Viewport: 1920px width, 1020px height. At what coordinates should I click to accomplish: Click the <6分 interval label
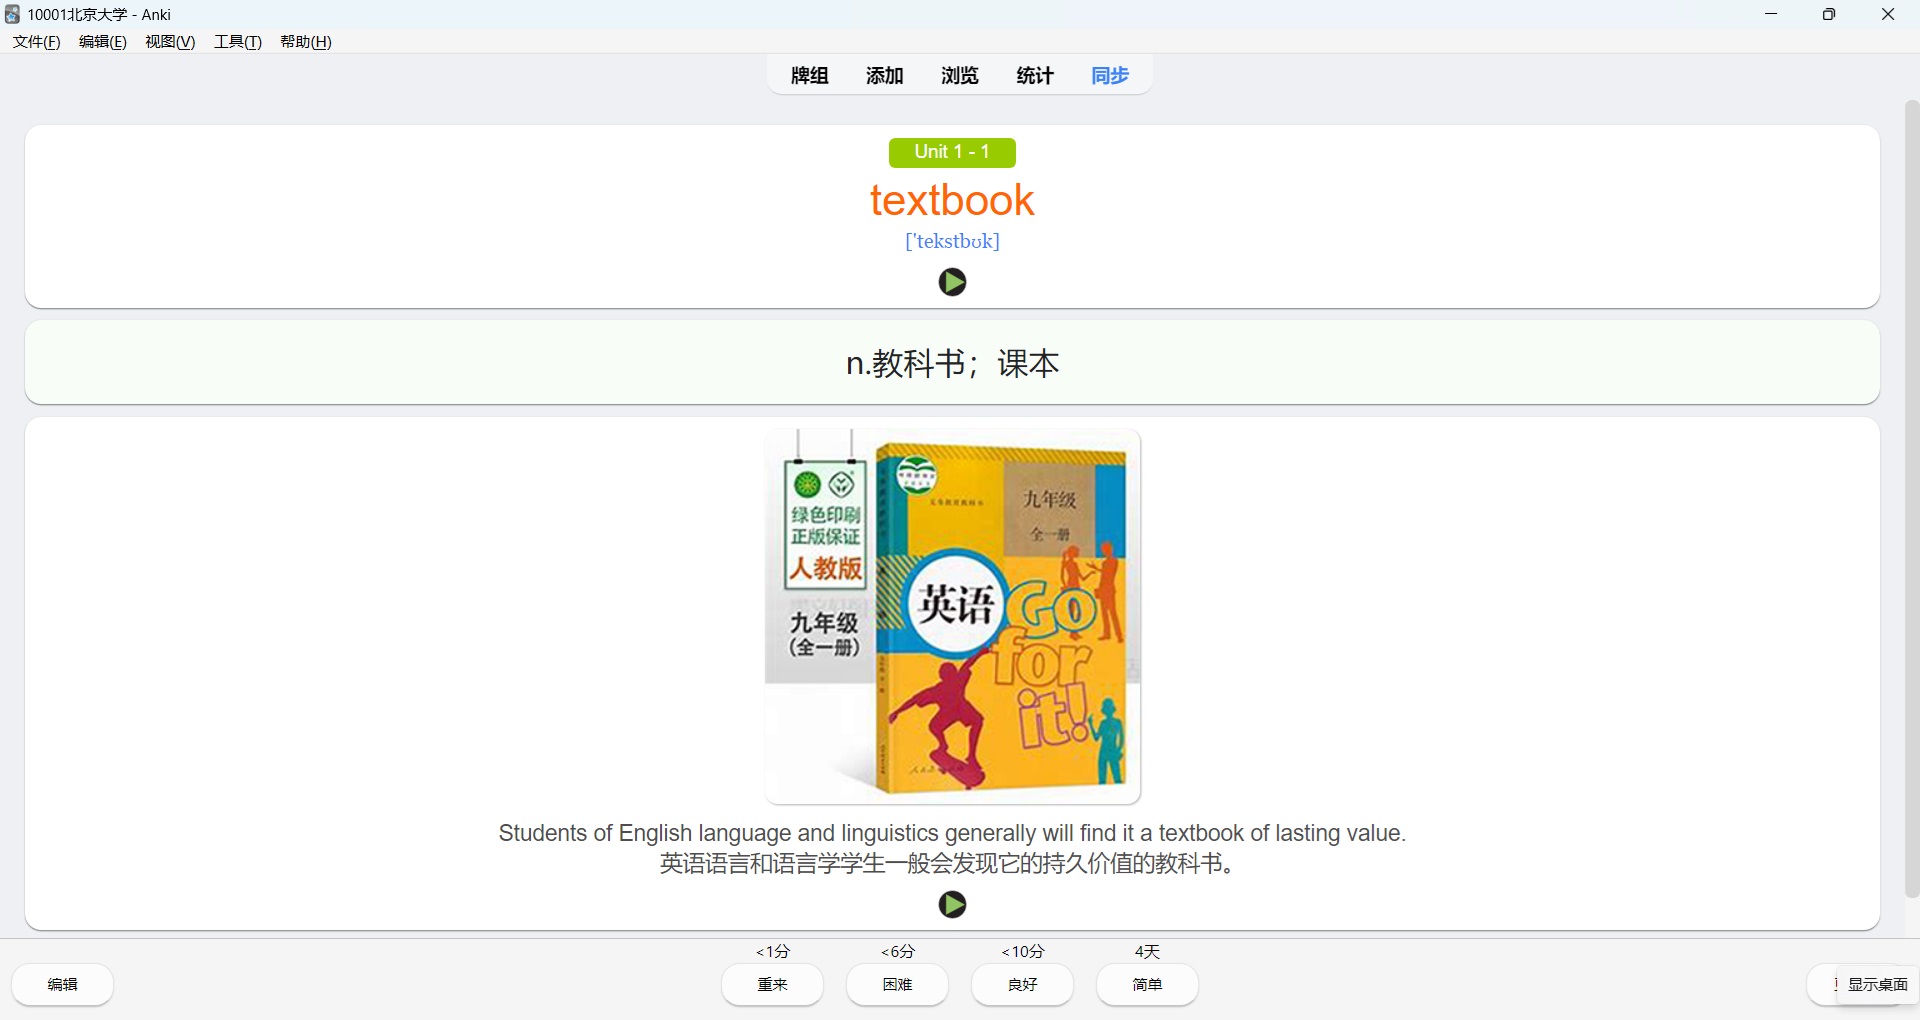click(898, 951)
